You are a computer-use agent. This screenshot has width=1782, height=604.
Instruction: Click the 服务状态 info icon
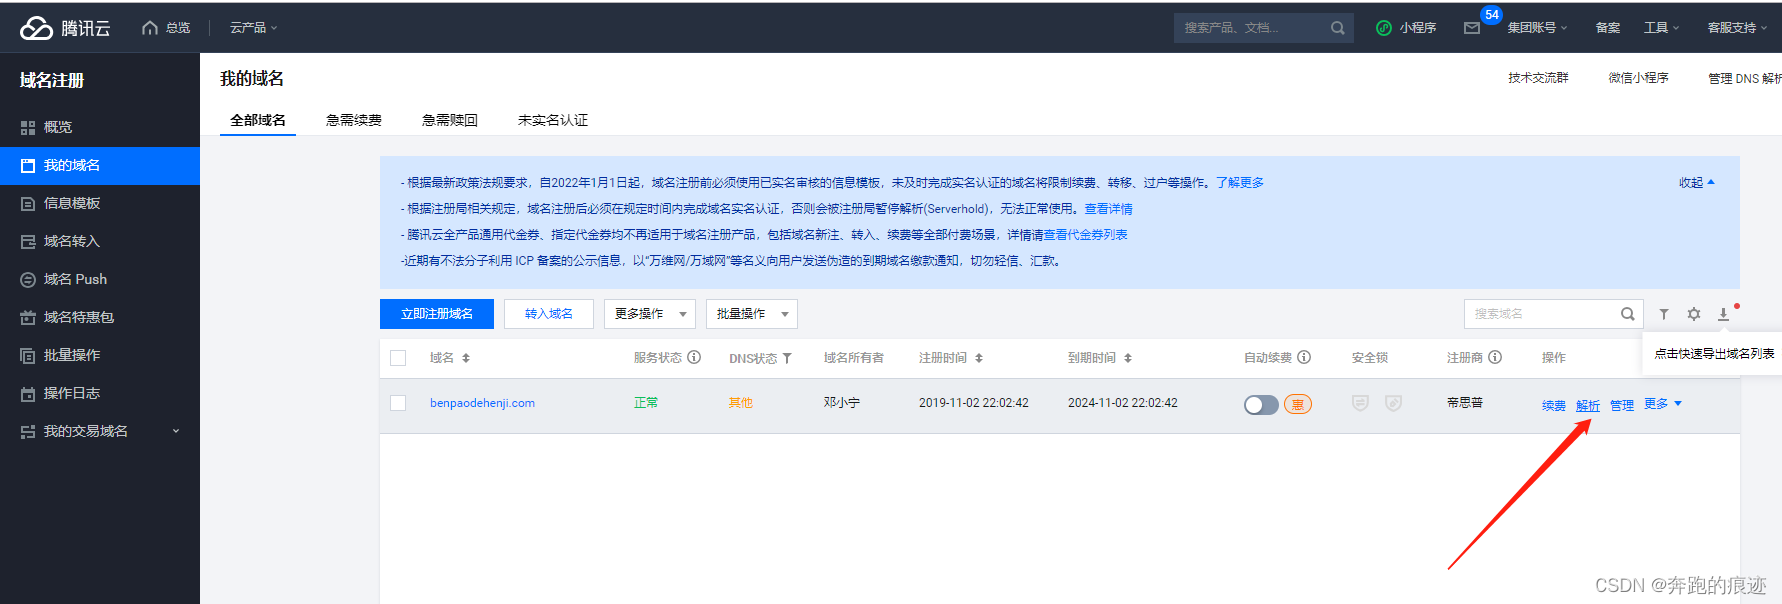[694, 357]
